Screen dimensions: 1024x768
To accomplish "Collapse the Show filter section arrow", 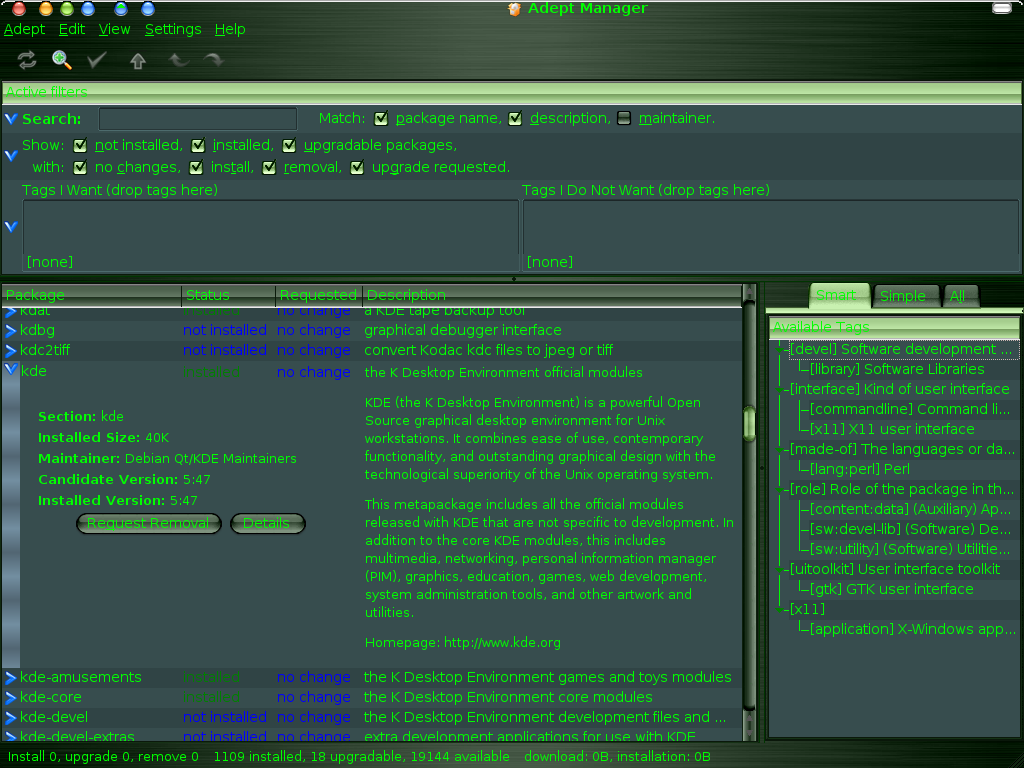I will [10, 155].
